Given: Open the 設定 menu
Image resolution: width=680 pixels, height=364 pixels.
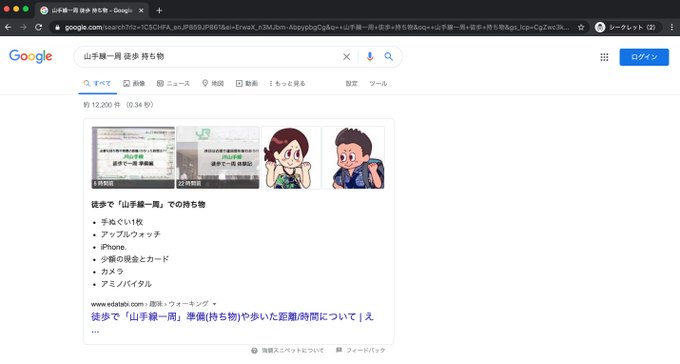Looking at the screenshot, I should (351, 83).
